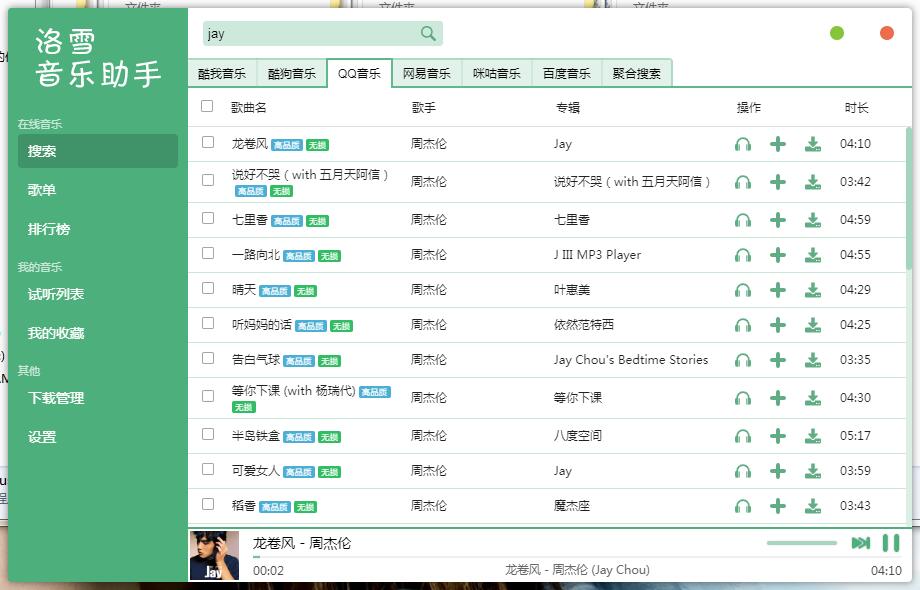The height and width of the screenshot is (590, 920).
Task: Download 一路向北 track
Action: pyautogui.click(x=813, y=255)
